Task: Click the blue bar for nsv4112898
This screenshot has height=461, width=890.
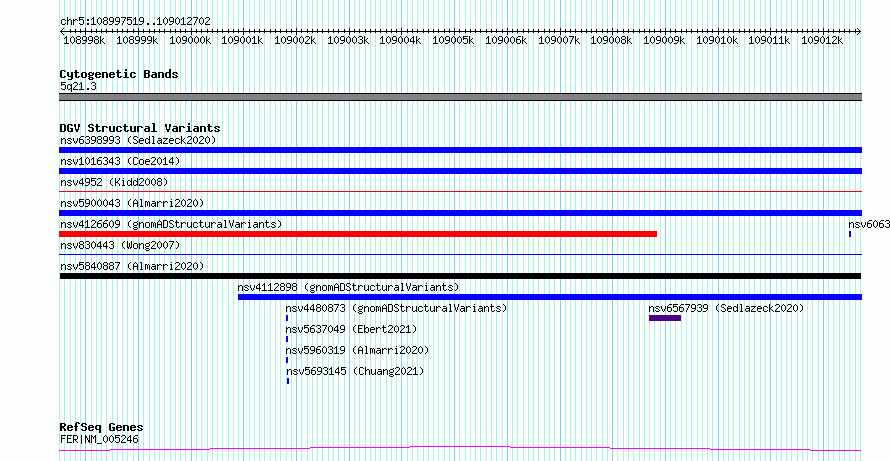Action: 550,297
